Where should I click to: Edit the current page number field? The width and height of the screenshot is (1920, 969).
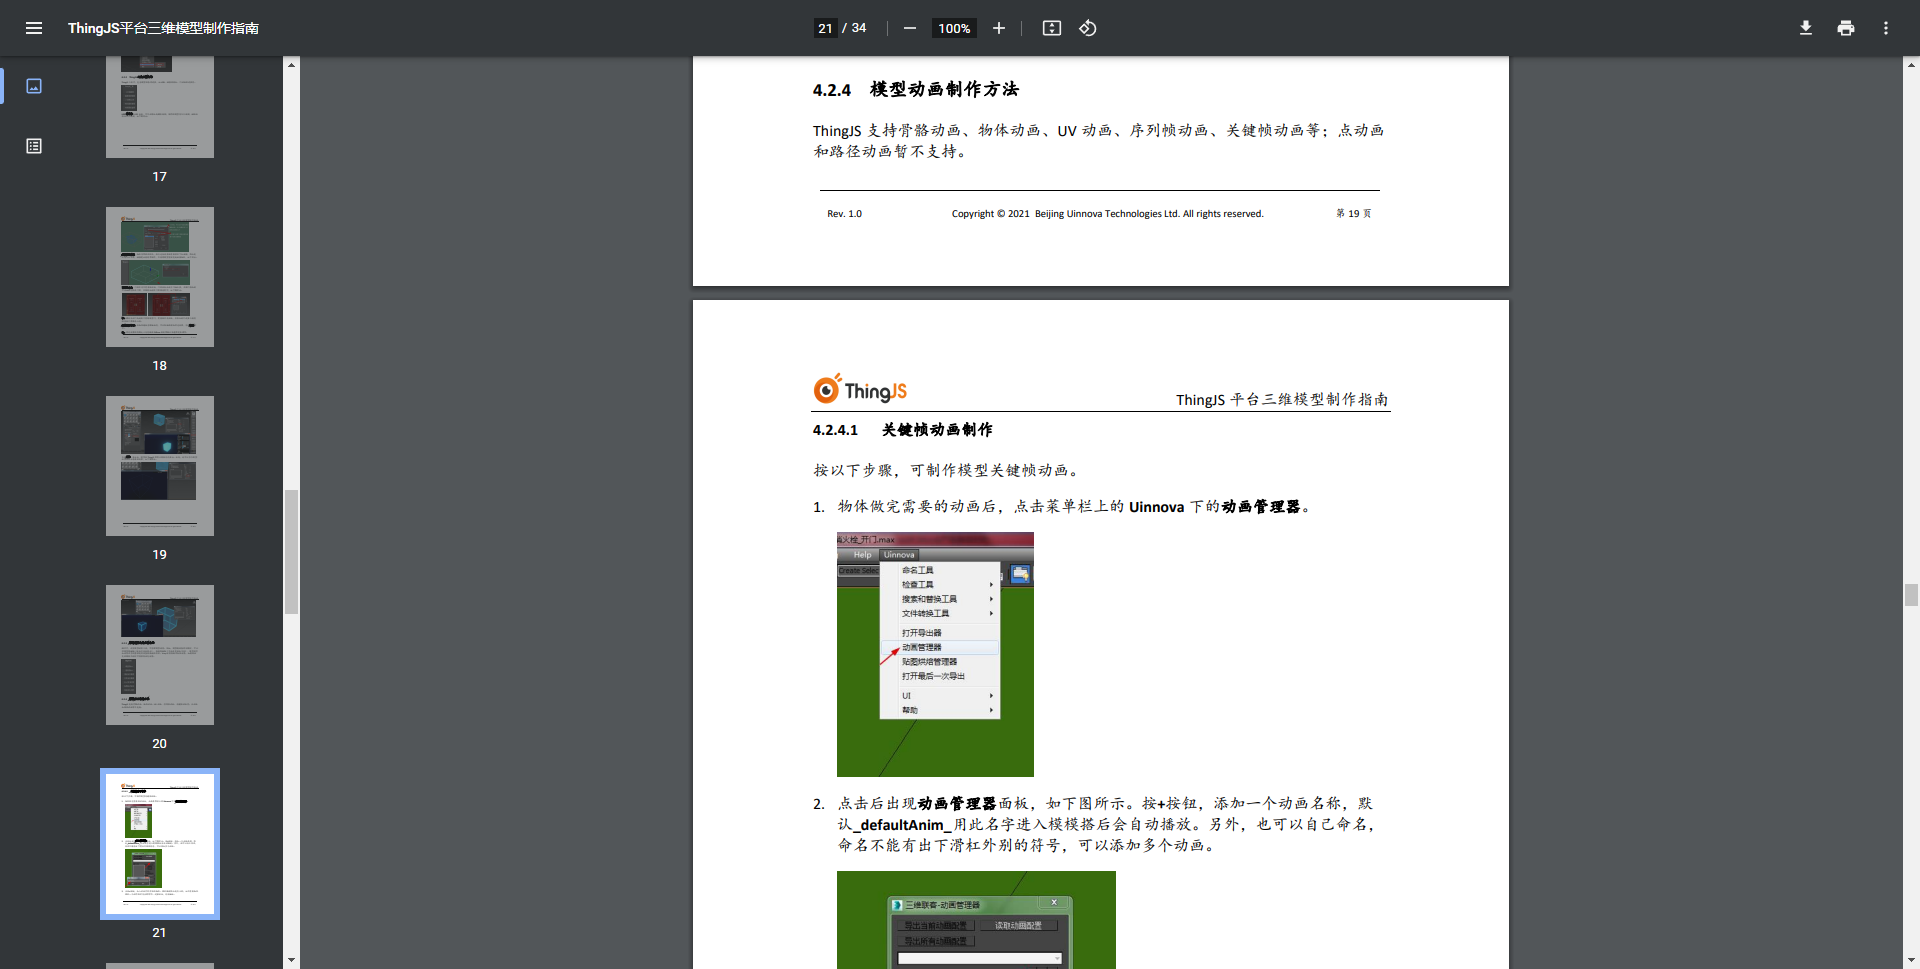click(825, 28)
